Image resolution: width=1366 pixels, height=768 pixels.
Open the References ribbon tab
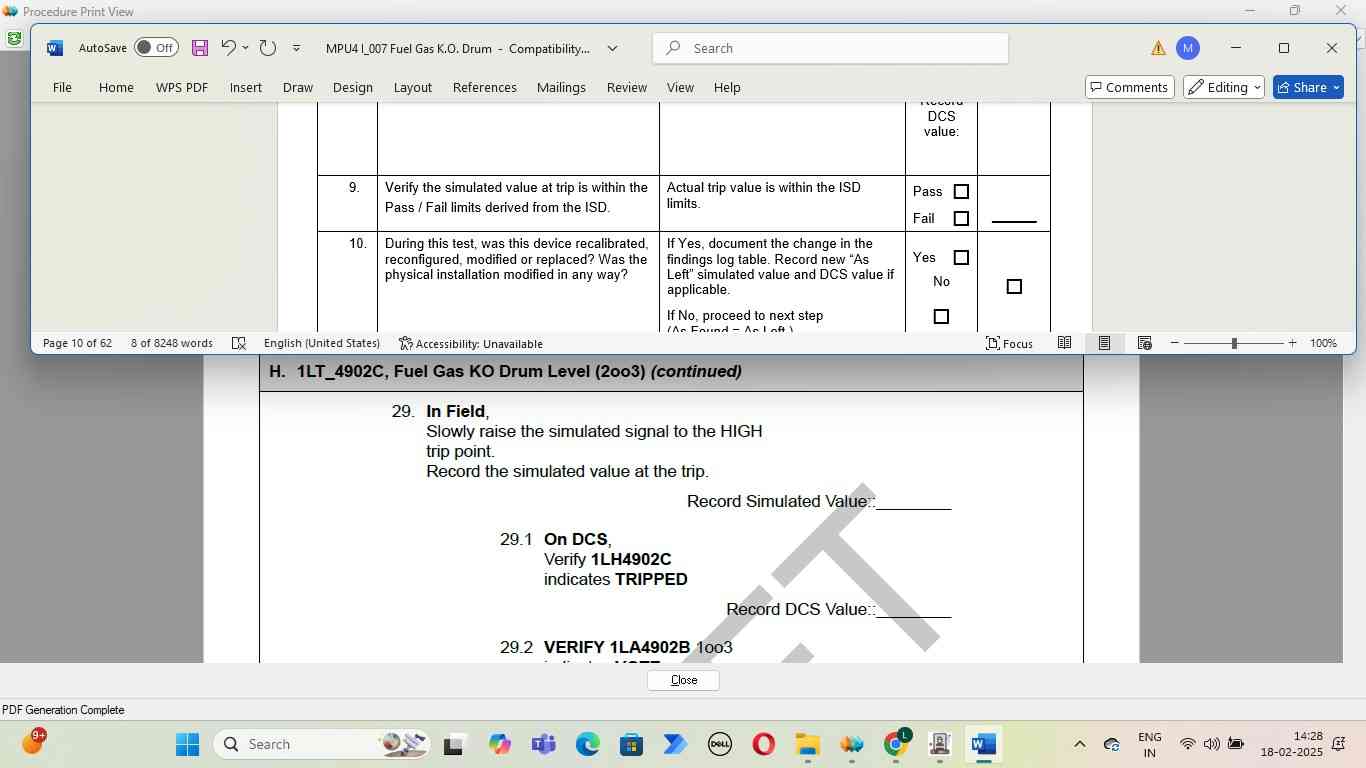click(485, 87)
